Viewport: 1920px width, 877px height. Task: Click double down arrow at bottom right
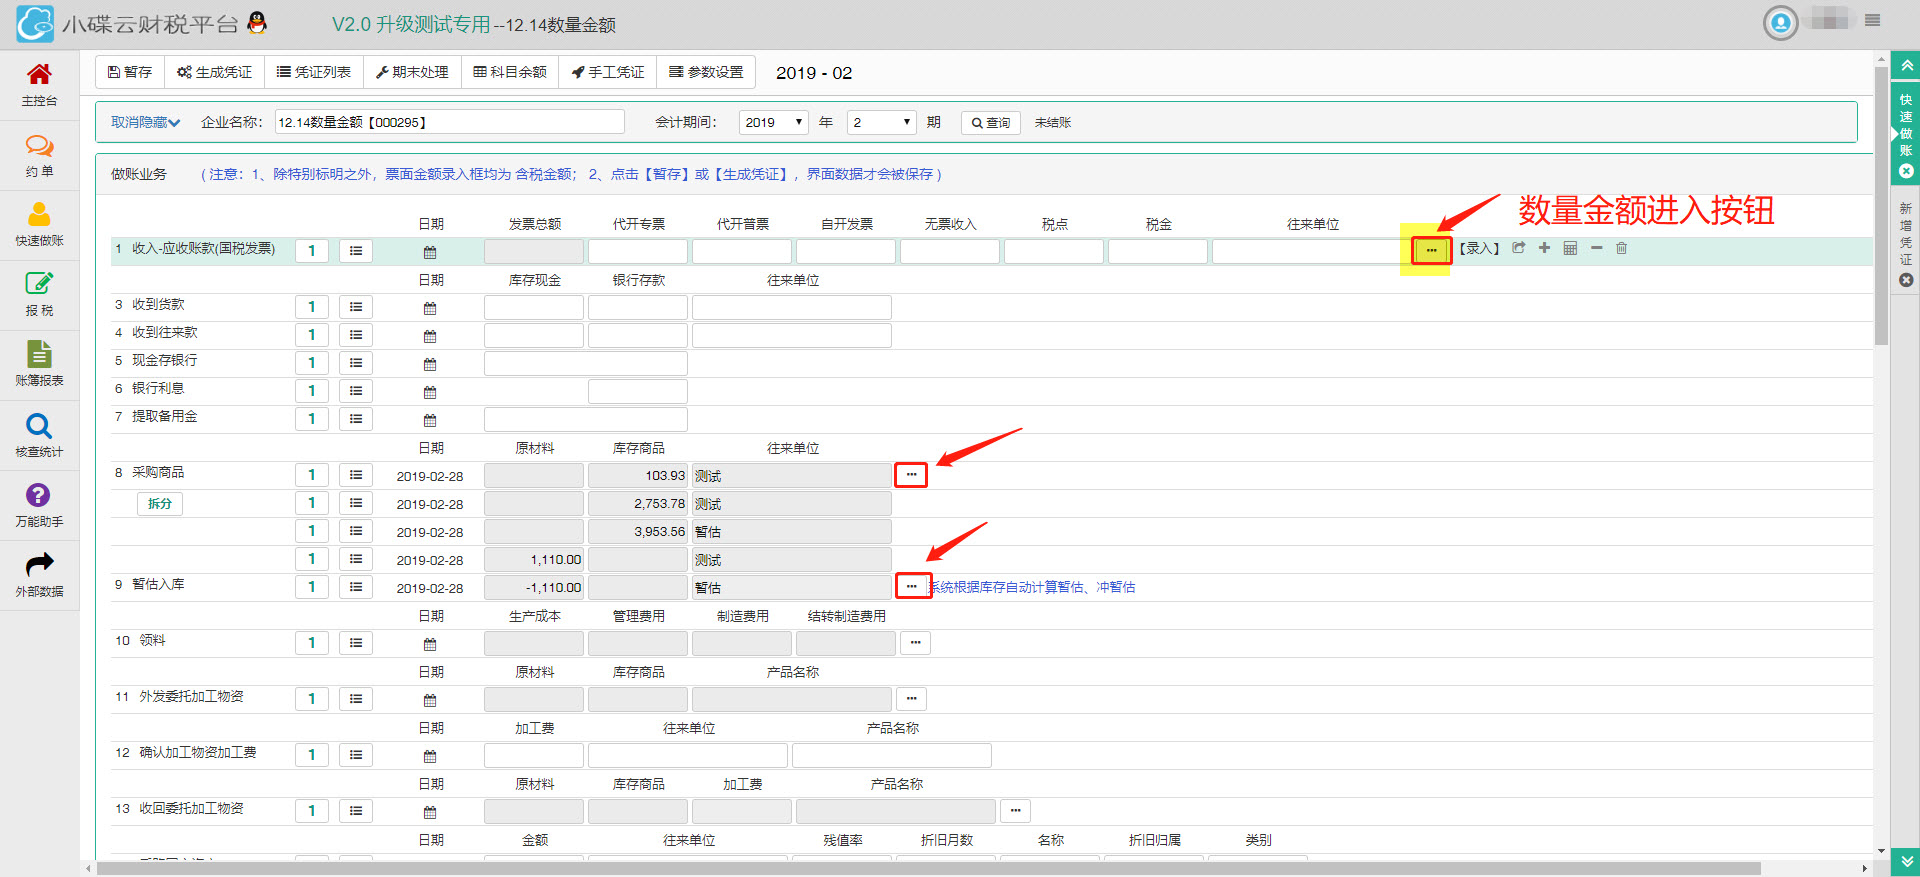pos(1906,860)
